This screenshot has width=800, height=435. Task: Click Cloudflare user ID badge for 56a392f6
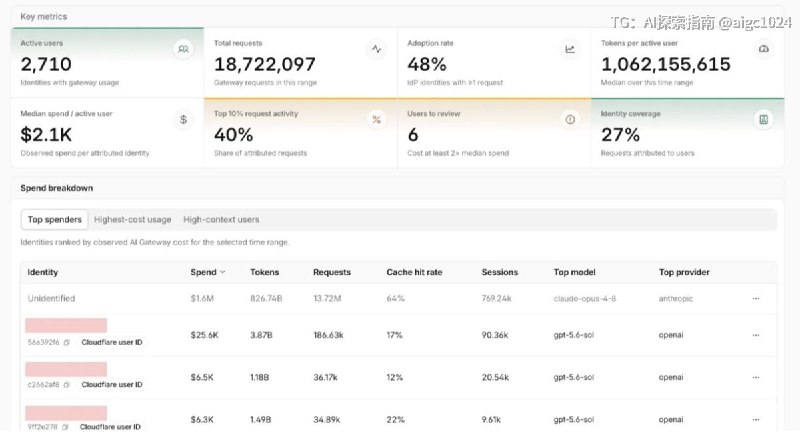112,342
